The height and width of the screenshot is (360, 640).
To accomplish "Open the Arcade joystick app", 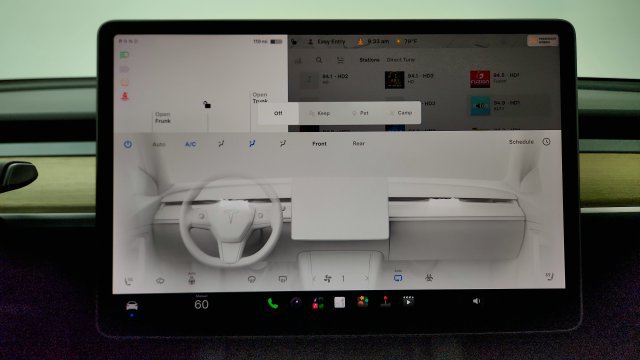I will [385, 301].
